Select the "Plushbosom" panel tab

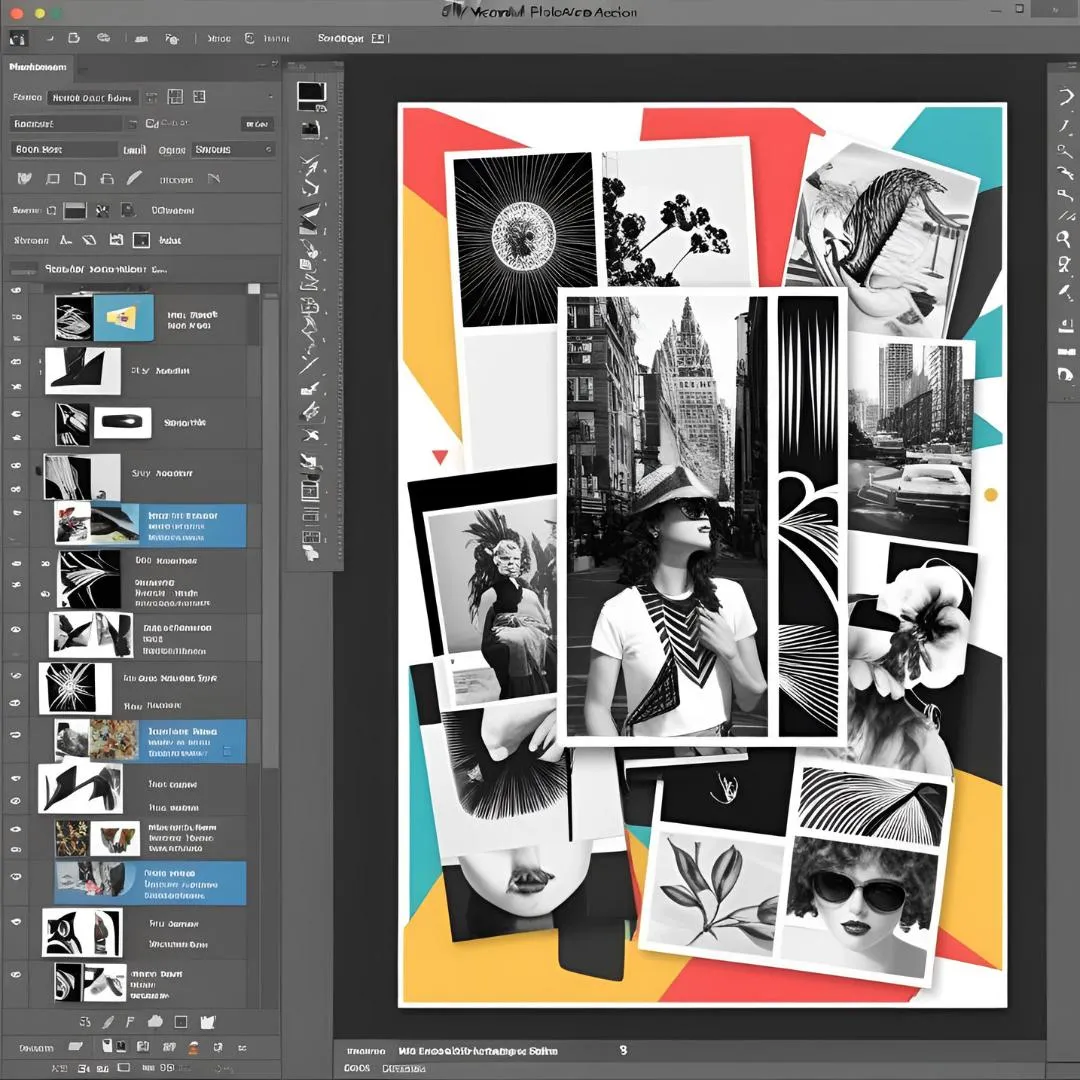[x=38, y=67]
